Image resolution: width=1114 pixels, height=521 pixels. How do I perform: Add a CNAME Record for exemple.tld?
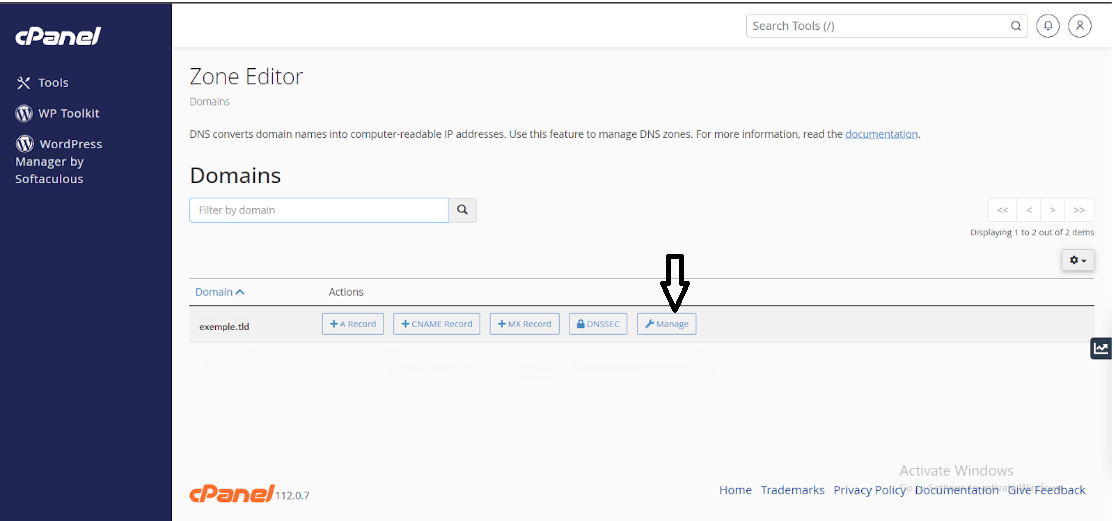[x=436, y=324]
